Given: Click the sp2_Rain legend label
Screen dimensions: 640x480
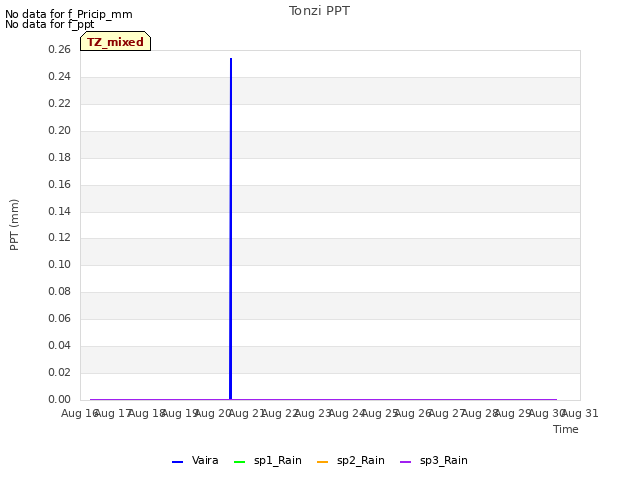Looking at the screenshot, I should tap(360, 460).
